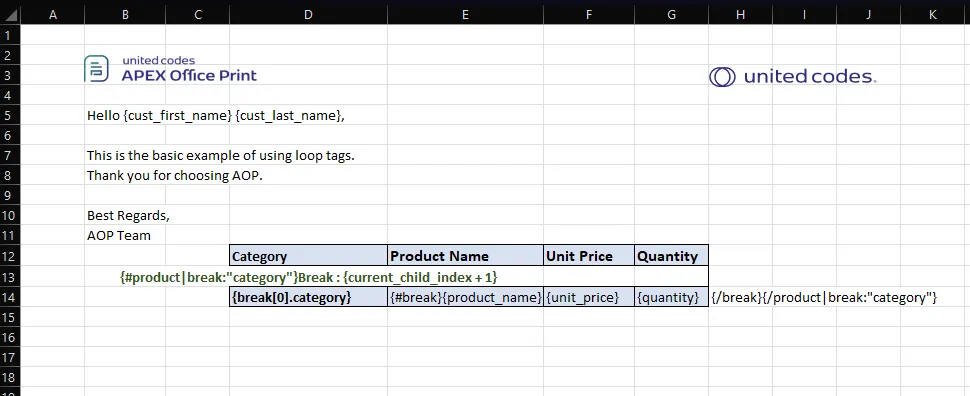Select the 'Best Regards,' cell
Viewport: 970px width, 396px height.
pyautogui.click(x=128, y=216)
